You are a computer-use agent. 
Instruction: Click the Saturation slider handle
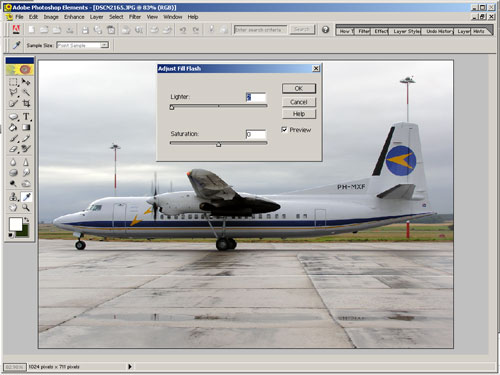pyautogui.click(x=218, y=144)
